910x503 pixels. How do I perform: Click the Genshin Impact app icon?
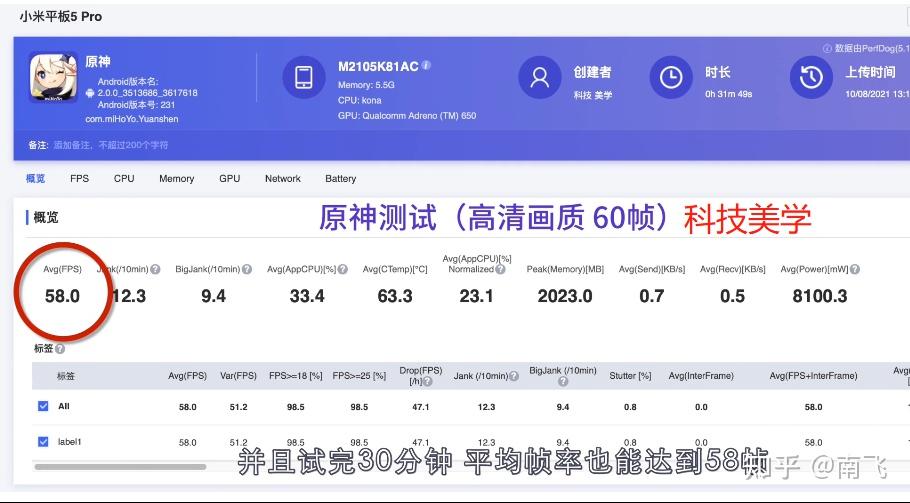[53, 77]
